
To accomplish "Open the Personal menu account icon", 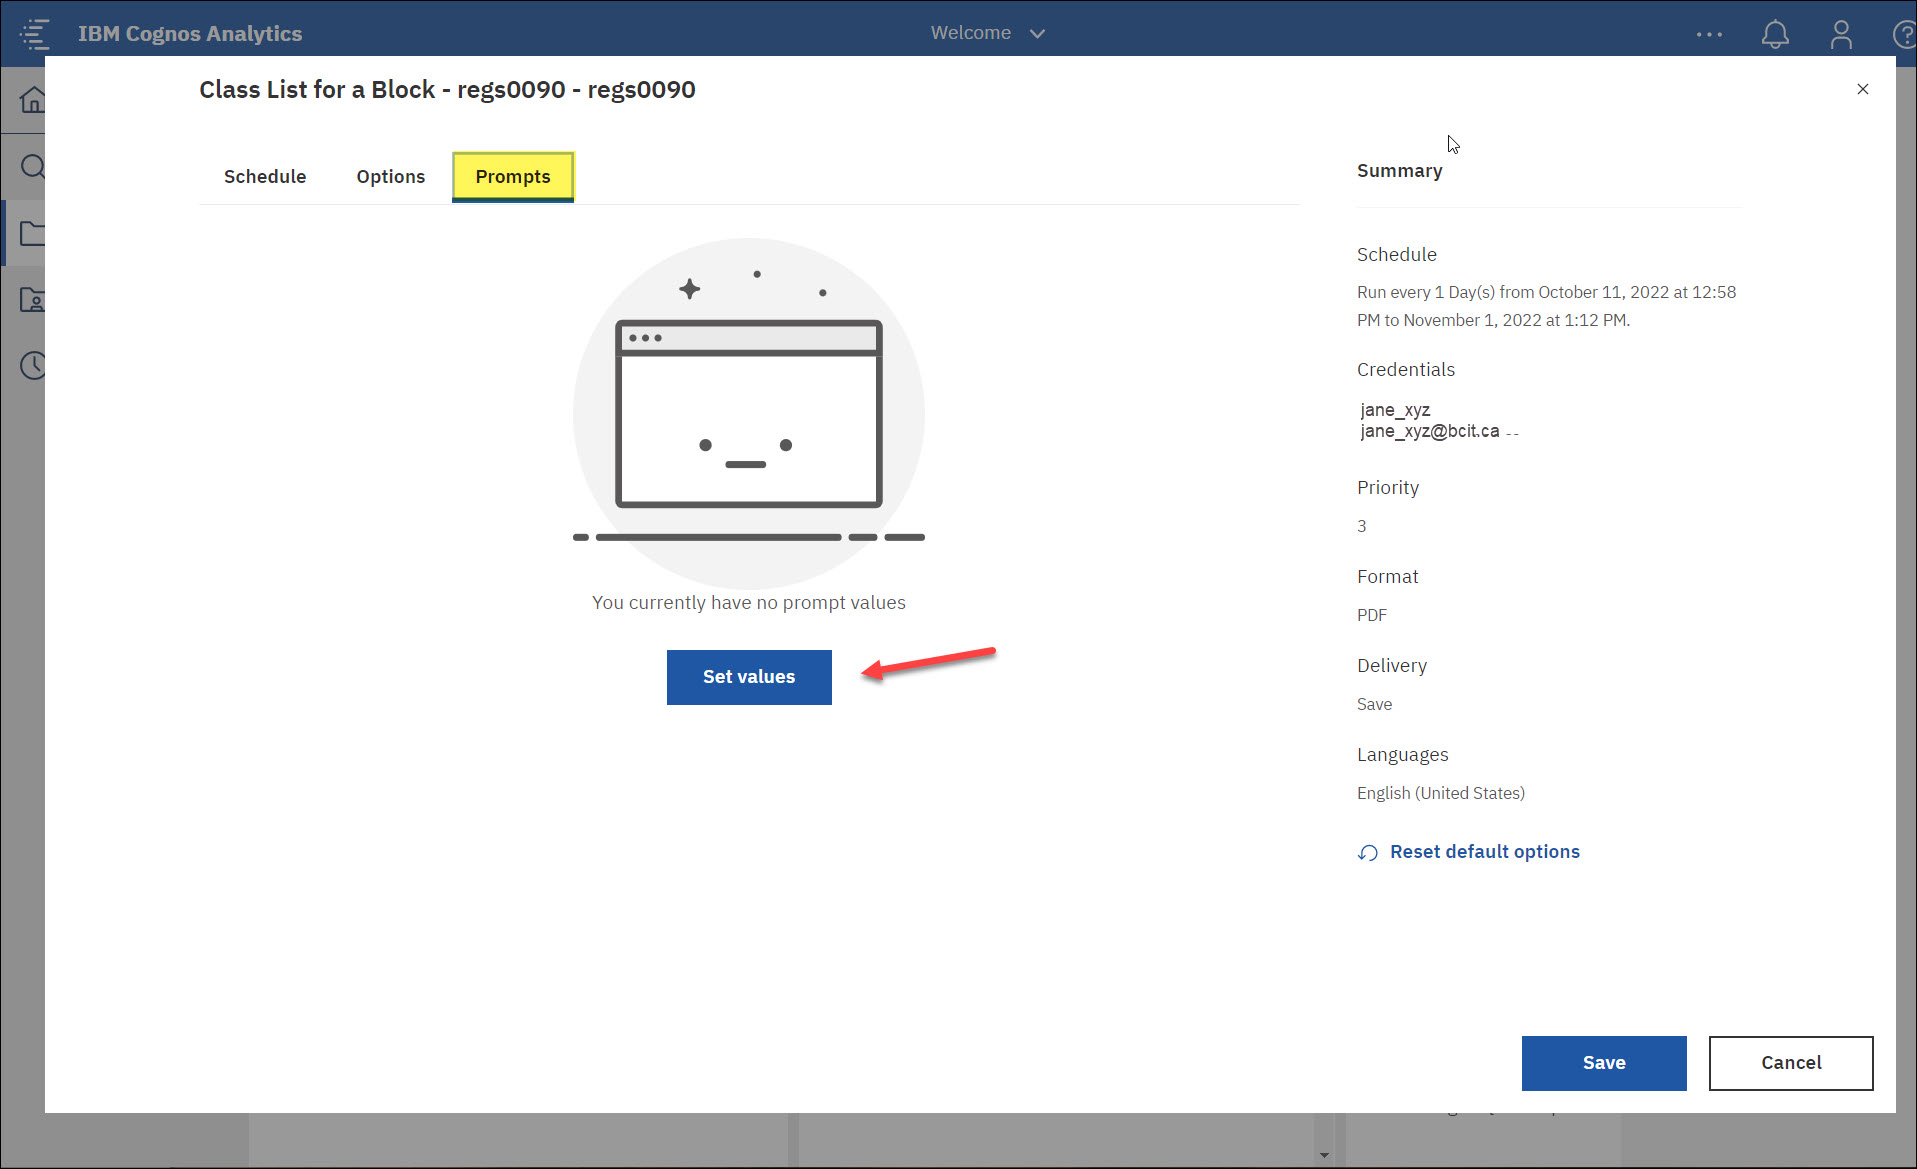I will click(1841, 33).
